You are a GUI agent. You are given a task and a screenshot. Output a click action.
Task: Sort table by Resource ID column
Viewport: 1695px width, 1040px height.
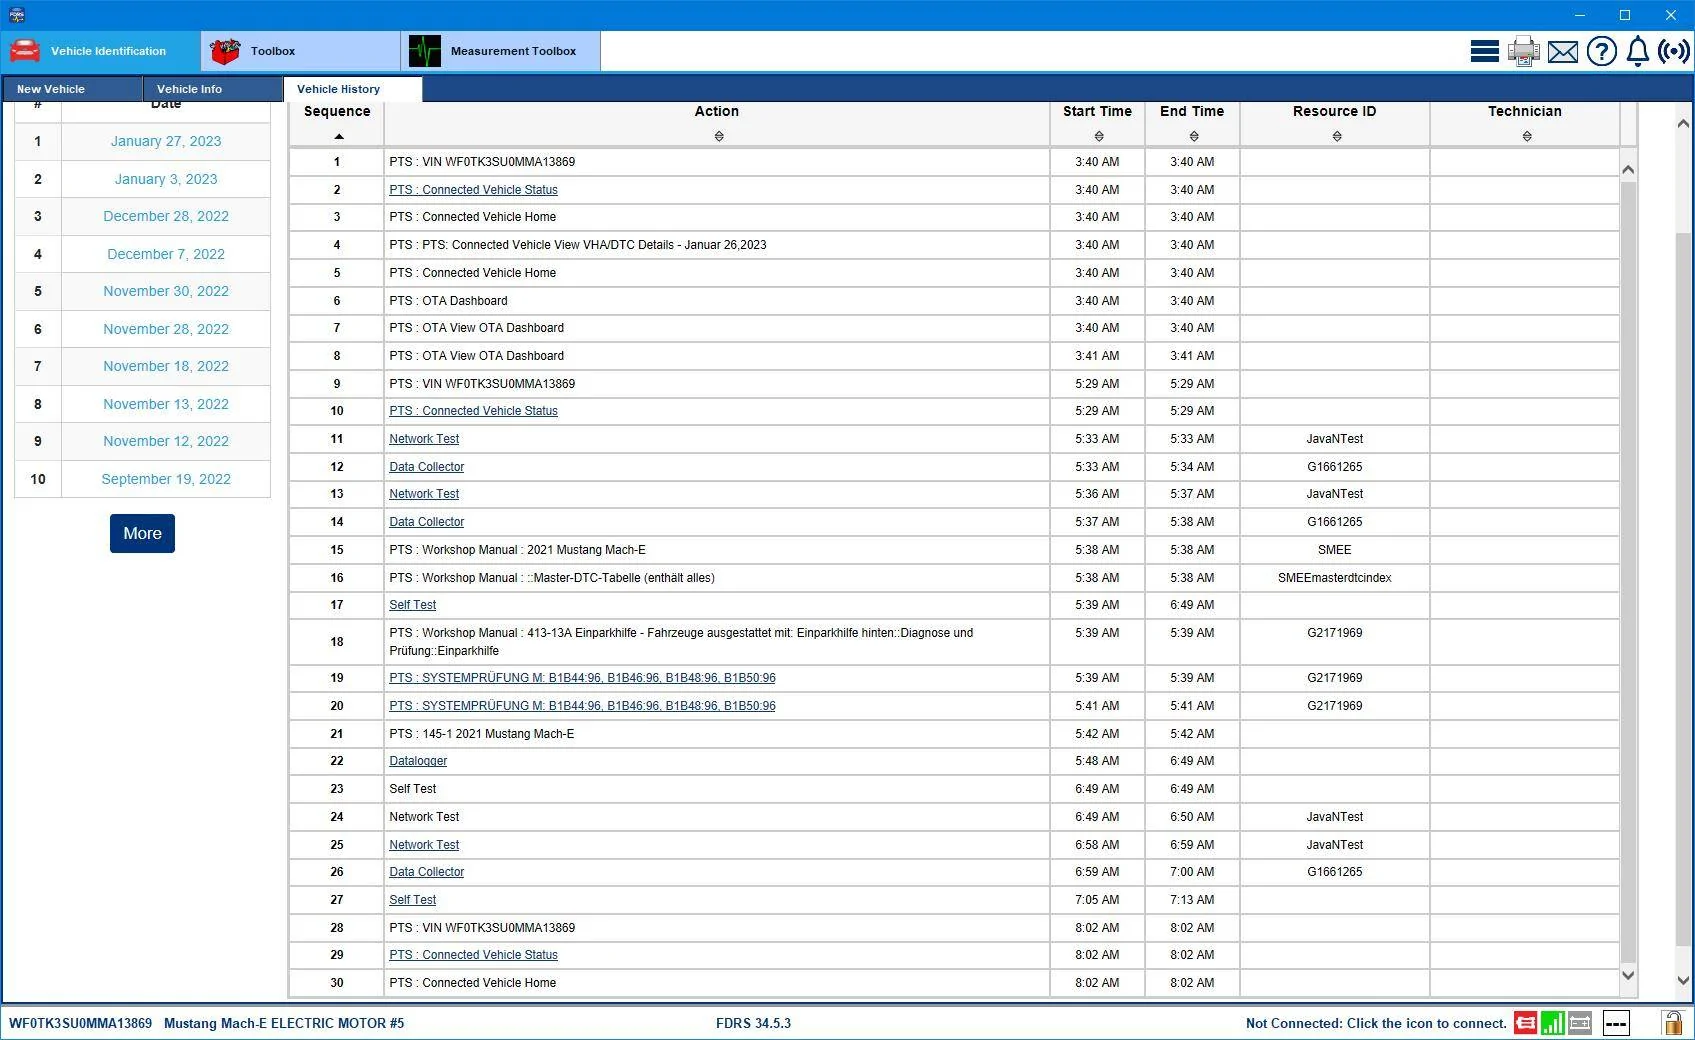coord(1337,136)
